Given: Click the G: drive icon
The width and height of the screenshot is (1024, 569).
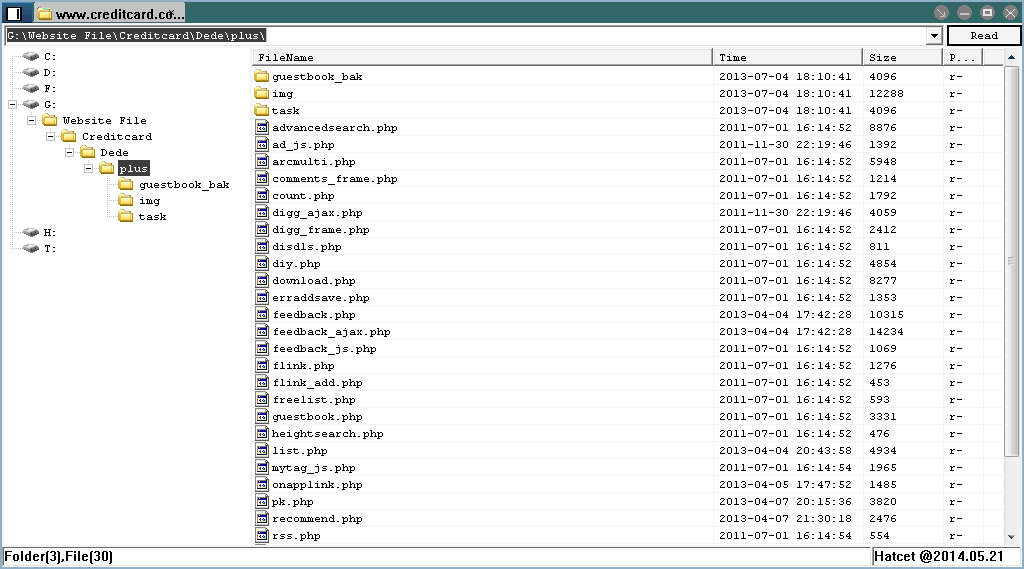Looking at the screenshot, I should (x=31, y=105).
